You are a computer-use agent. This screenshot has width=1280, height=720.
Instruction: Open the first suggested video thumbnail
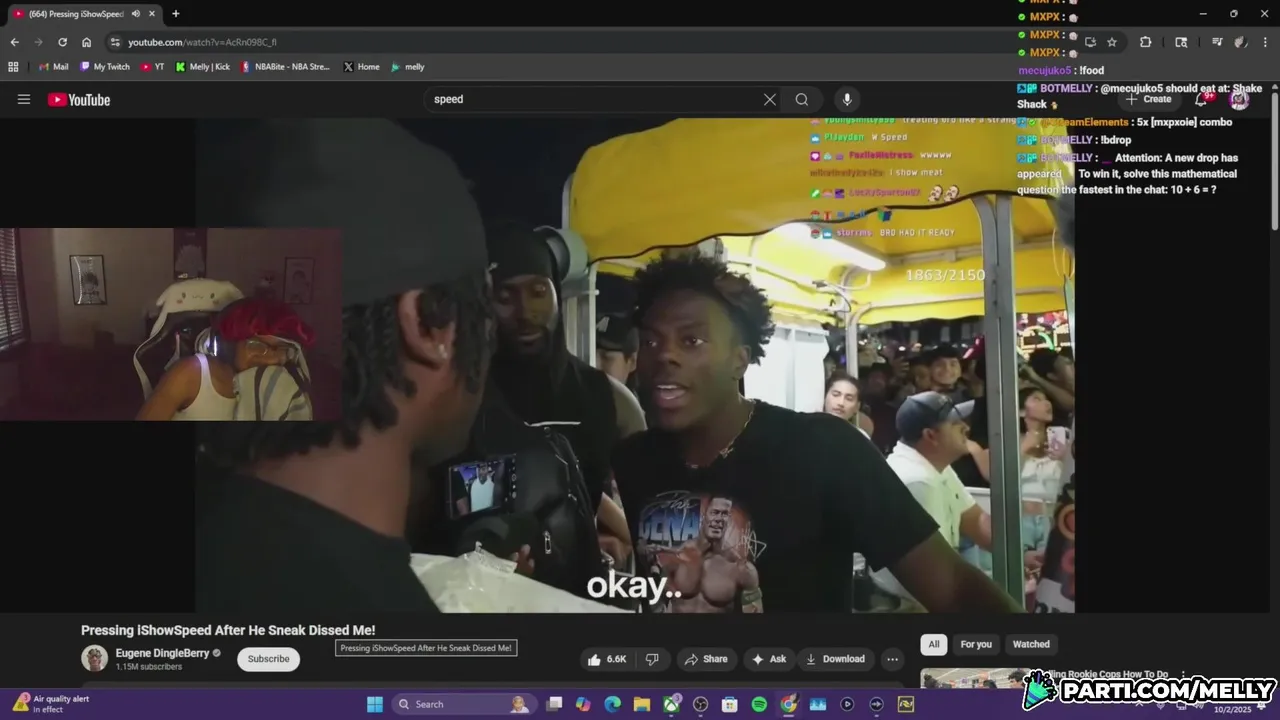pyautogui.click(x=973, y=679)
